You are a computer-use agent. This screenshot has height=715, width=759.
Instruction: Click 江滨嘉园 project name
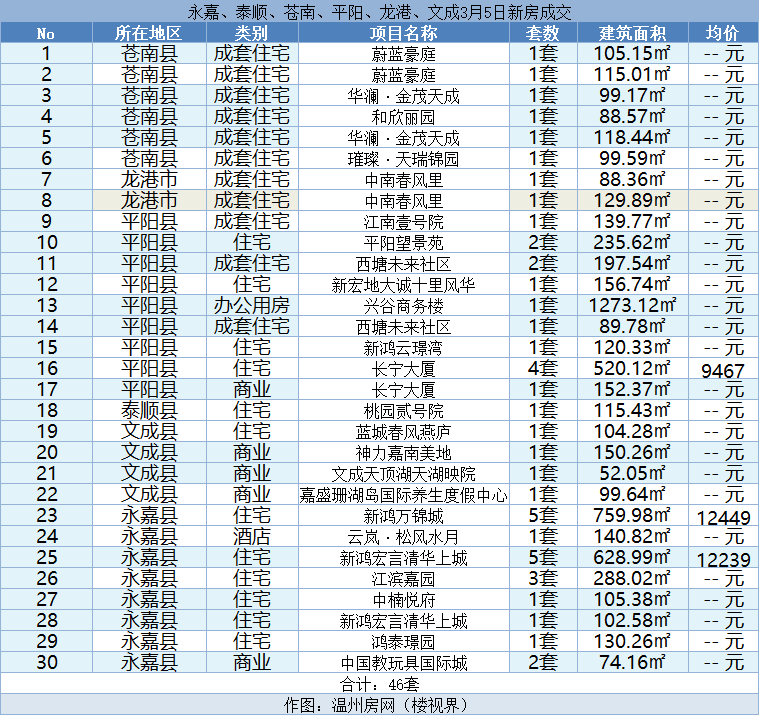click(x=404, y=578)
